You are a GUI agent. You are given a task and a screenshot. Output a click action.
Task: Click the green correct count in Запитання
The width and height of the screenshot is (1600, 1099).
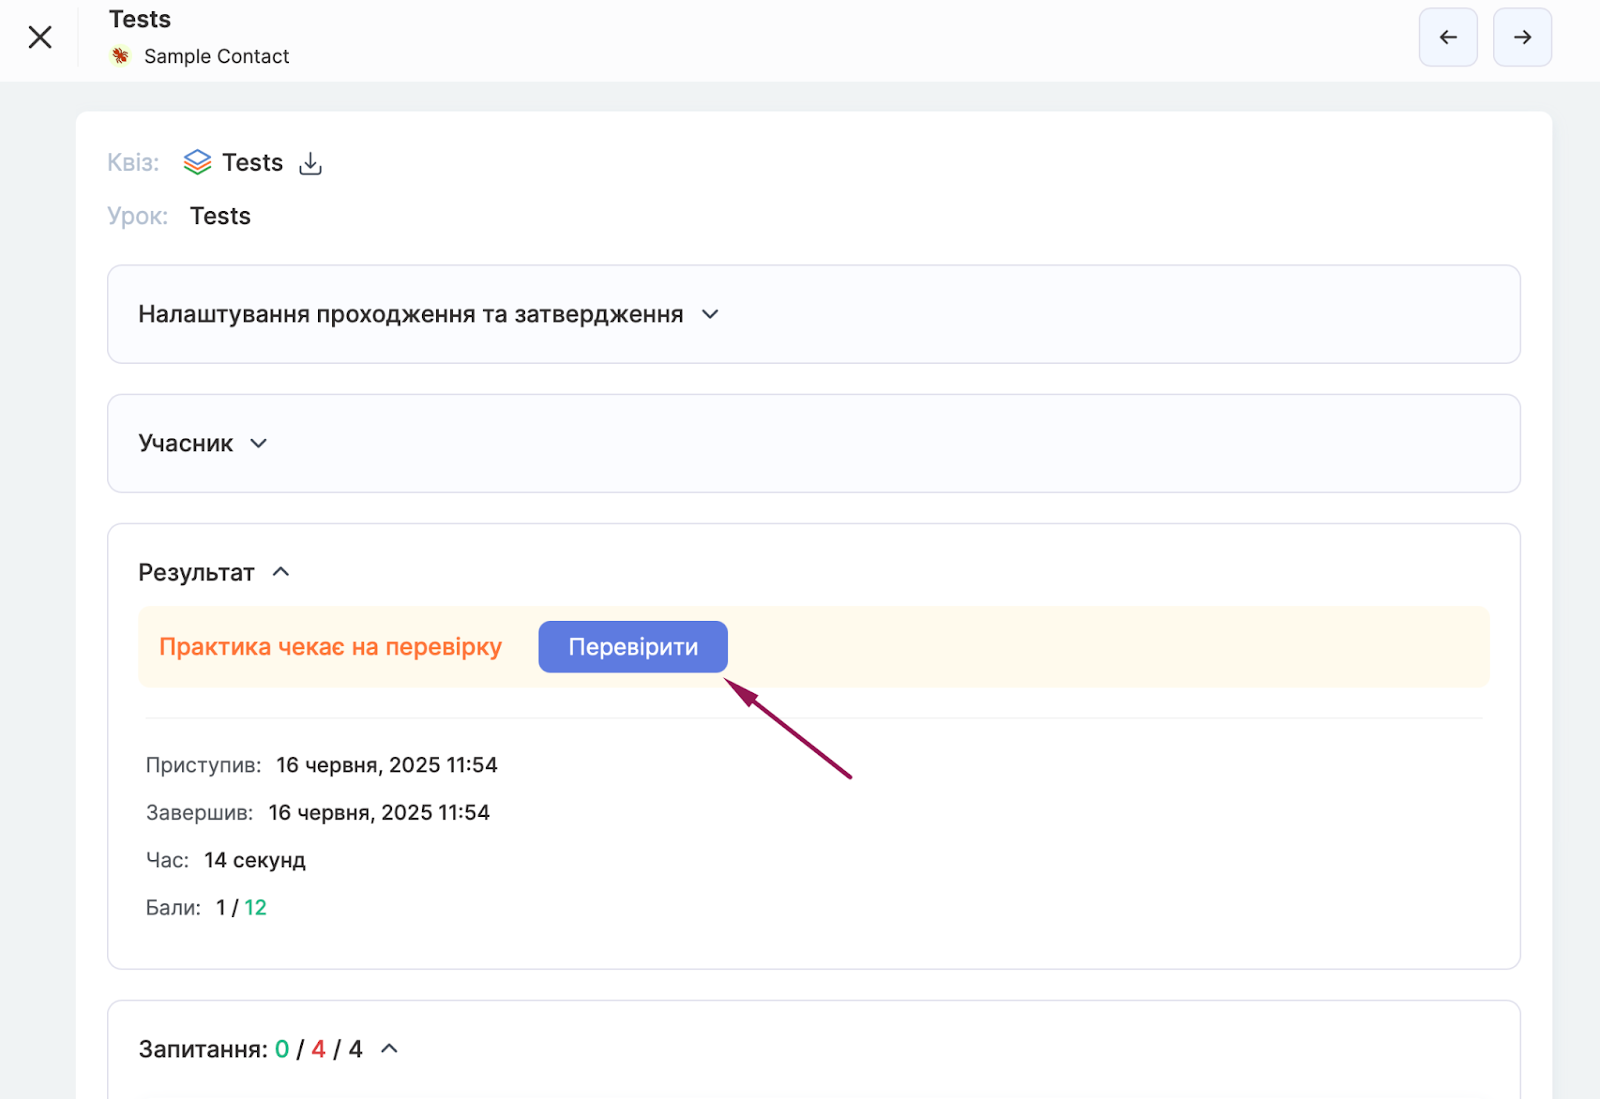click(x=282, y=1049)
